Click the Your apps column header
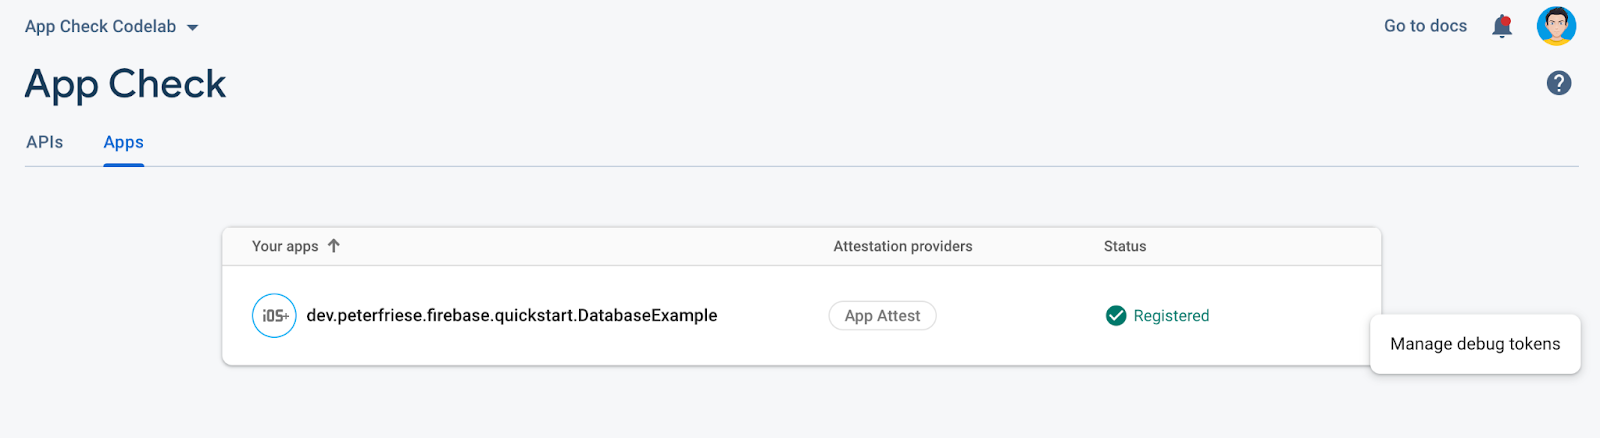Viewport: 1600px width, 438px height. [x=285, y=246]
